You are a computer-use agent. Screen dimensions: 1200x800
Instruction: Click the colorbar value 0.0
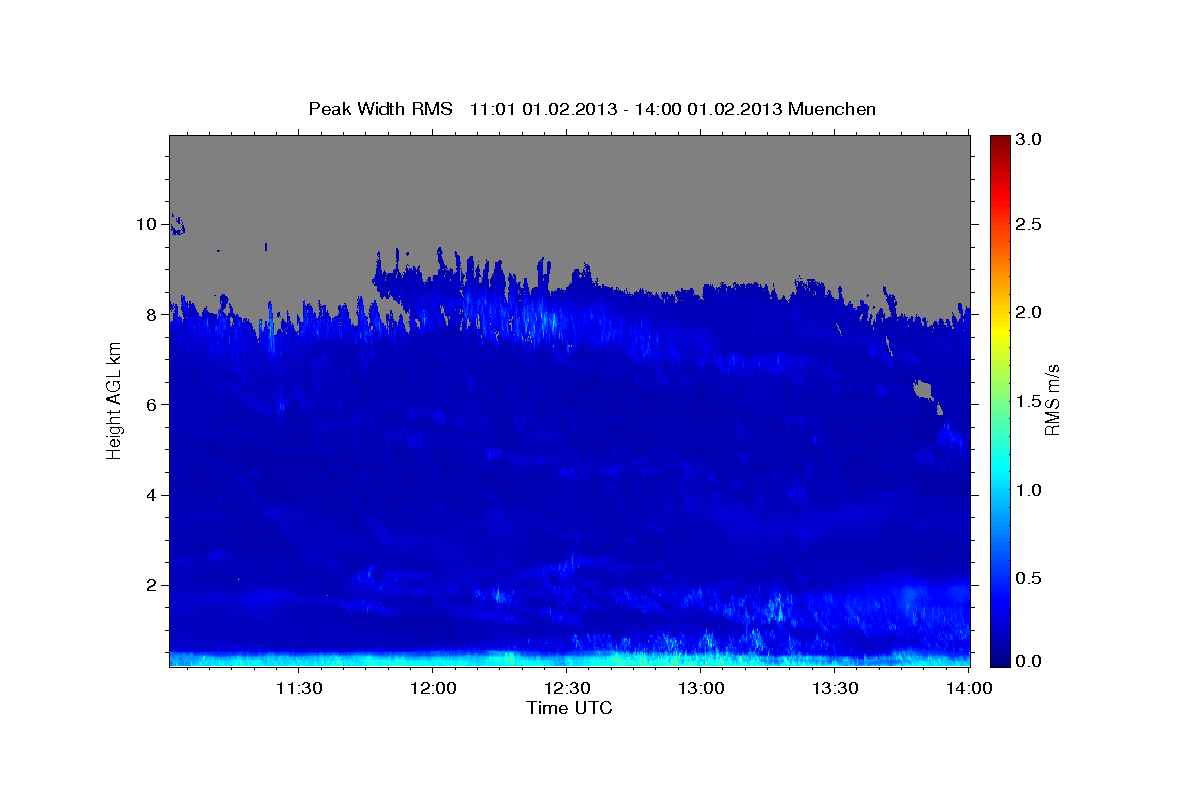[x=1029, y=662]
